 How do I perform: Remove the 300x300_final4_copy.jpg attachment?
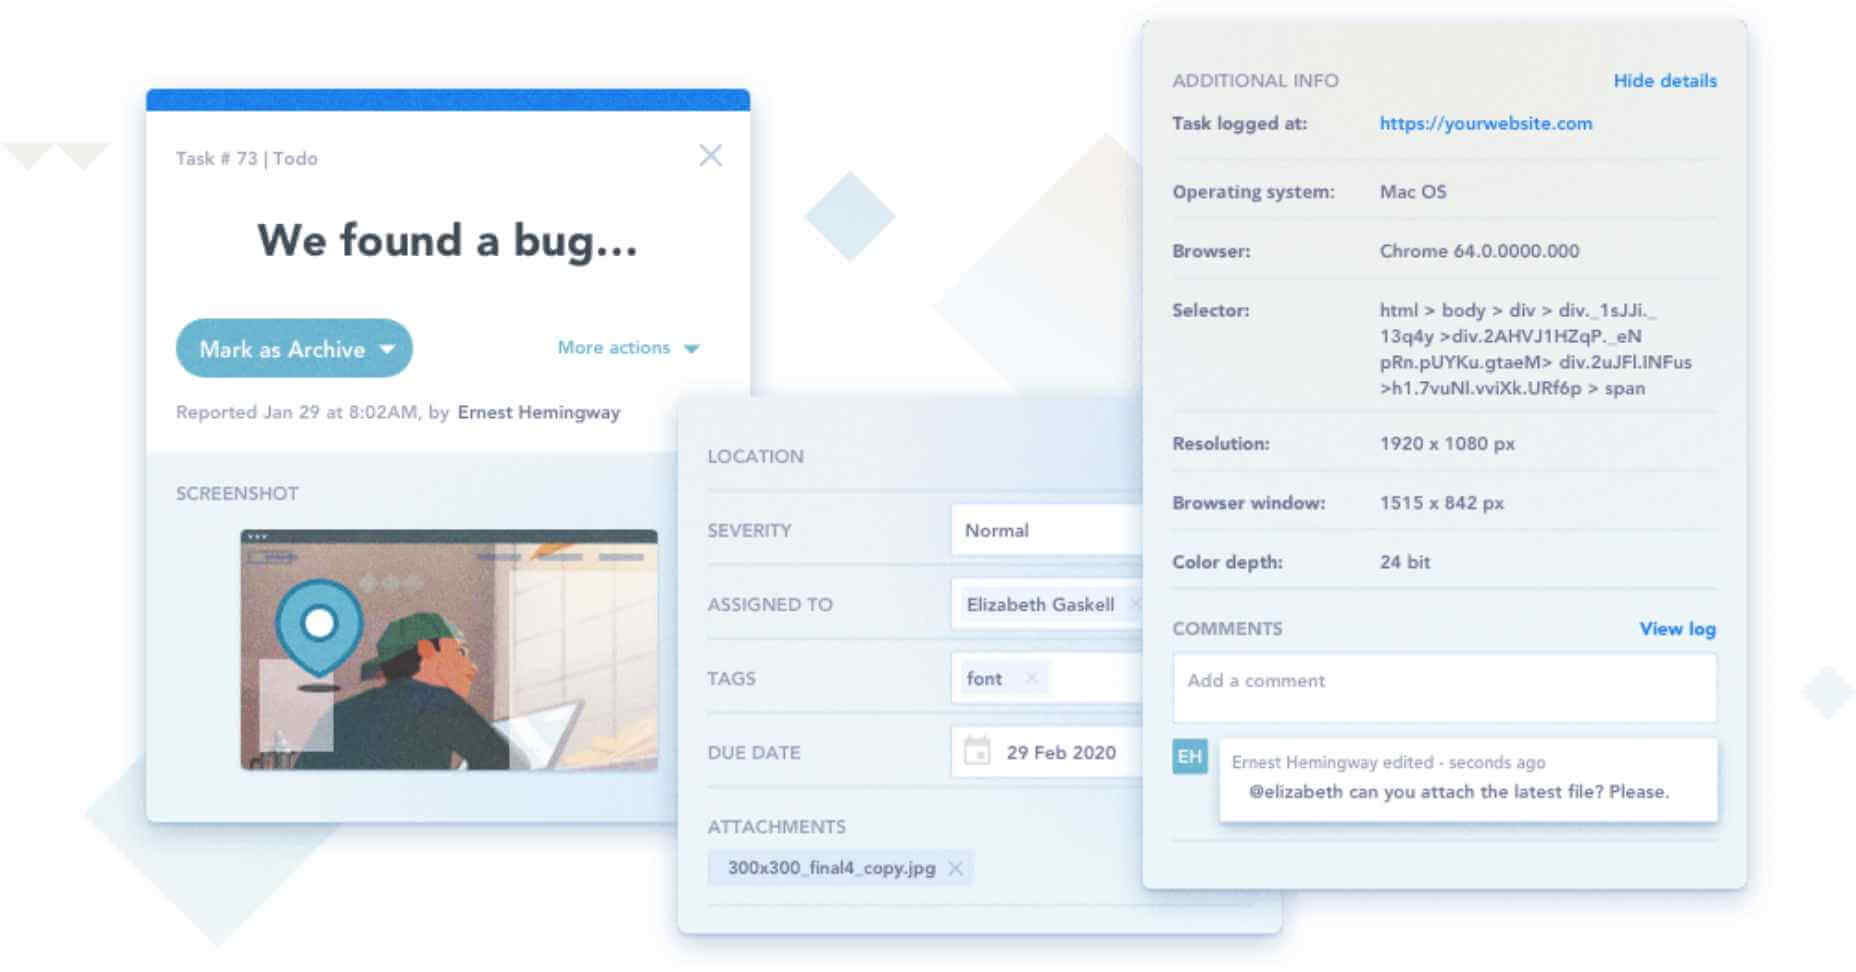(x=956, y=868)
